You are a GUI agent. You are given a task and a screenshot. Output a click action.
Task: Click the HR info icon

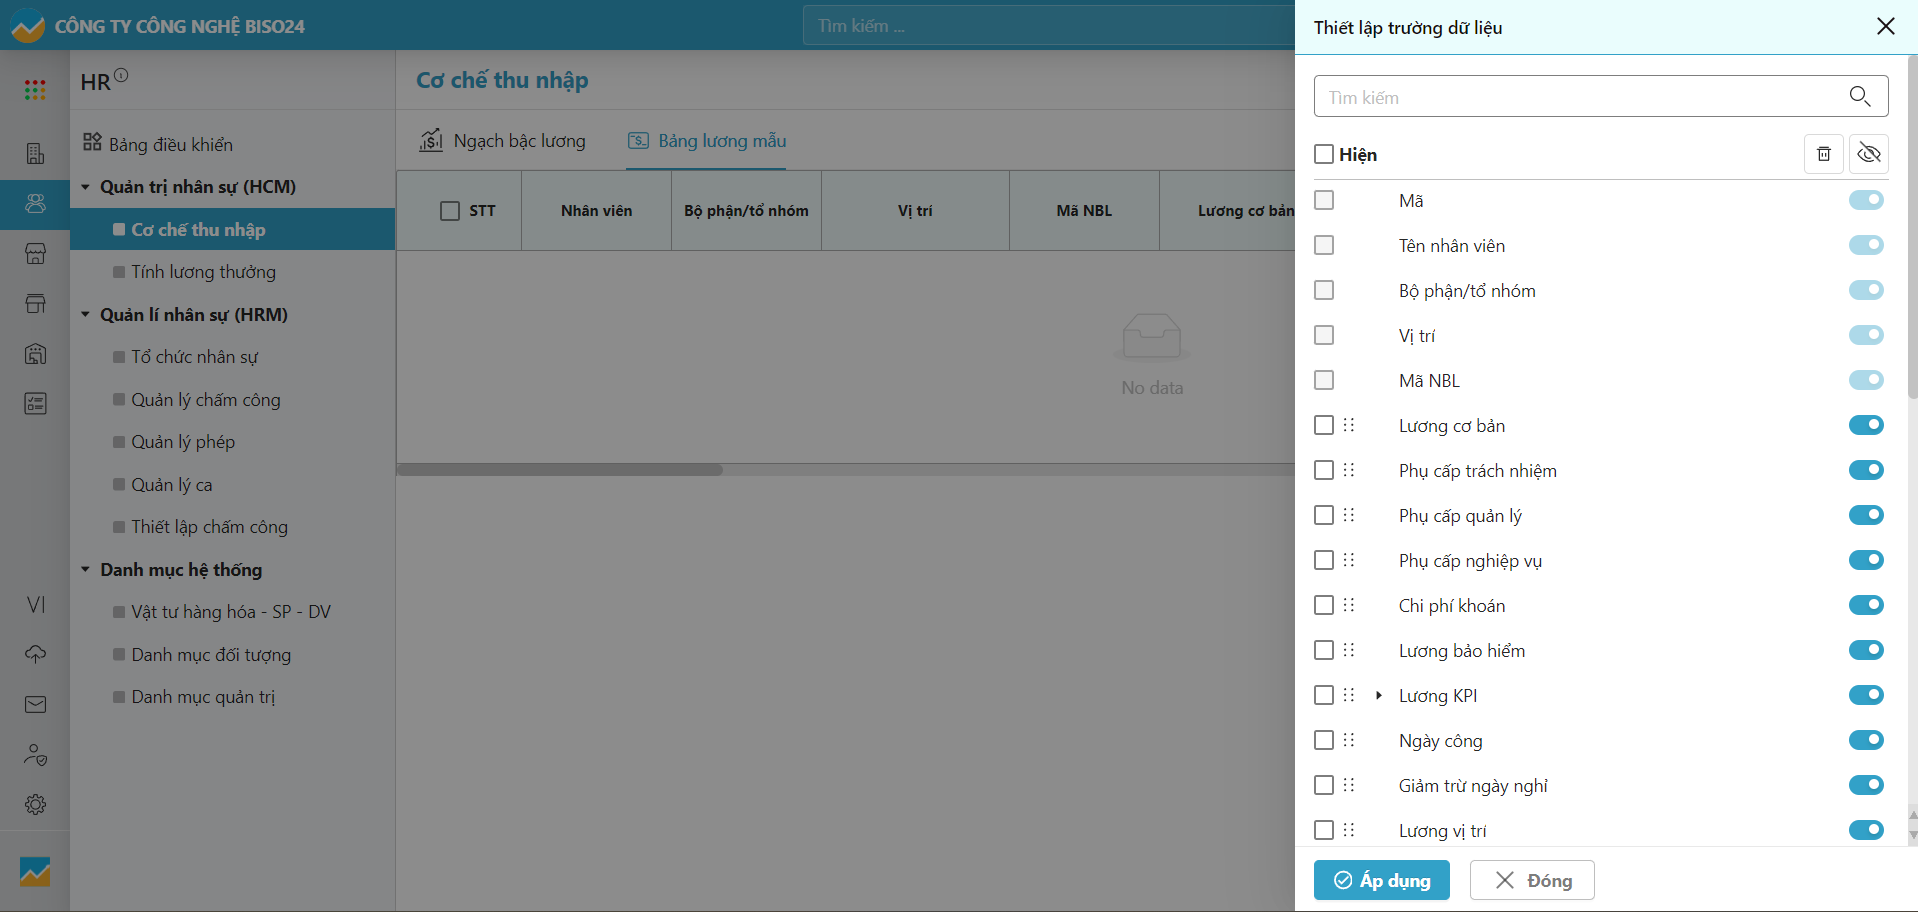pyautogui.click(x=121, y=75)
